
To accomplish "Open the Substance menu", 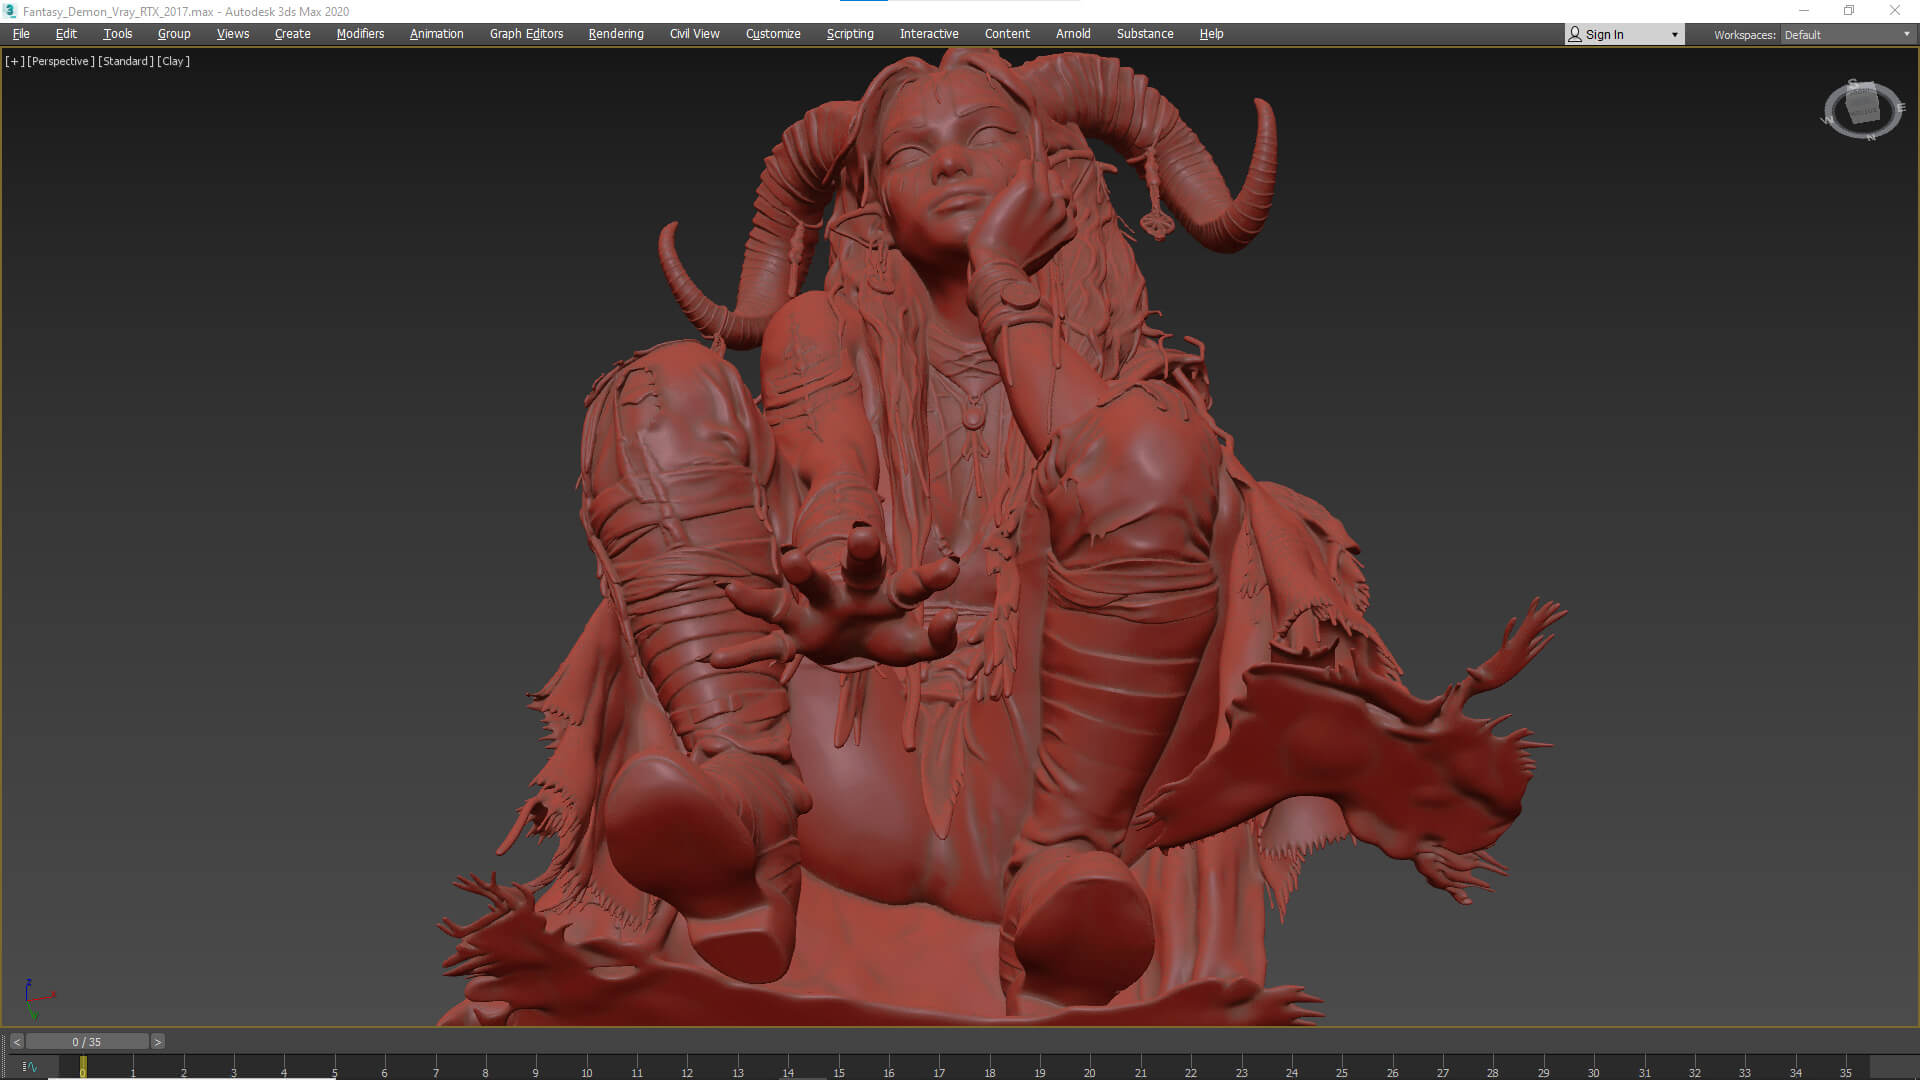I will pyautogui.click(x=1145, y=34).
